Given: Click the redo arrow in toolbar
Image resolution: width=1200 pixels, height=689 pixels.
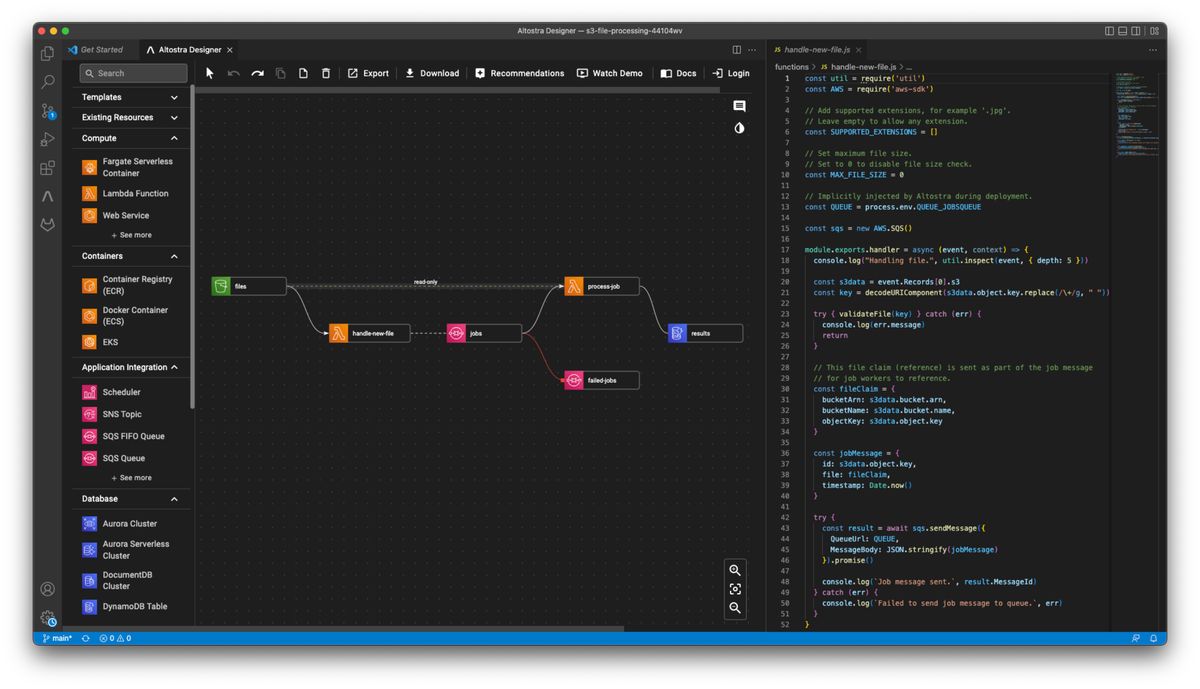Looking at the screenshot, I should (x=257, y=73).
